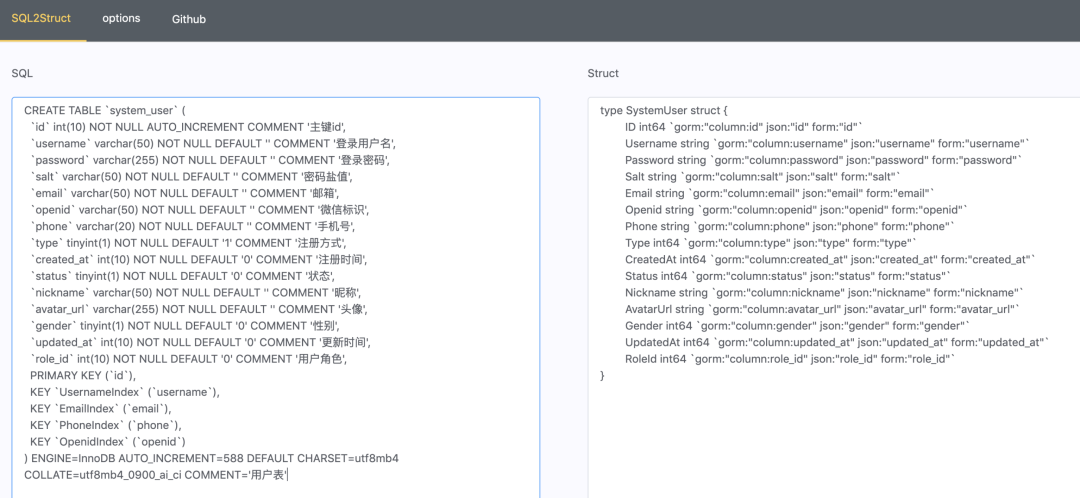Click the `id` int(10) AUTO_INCREMENT column line
The image size is (1080, 498).
189,127
